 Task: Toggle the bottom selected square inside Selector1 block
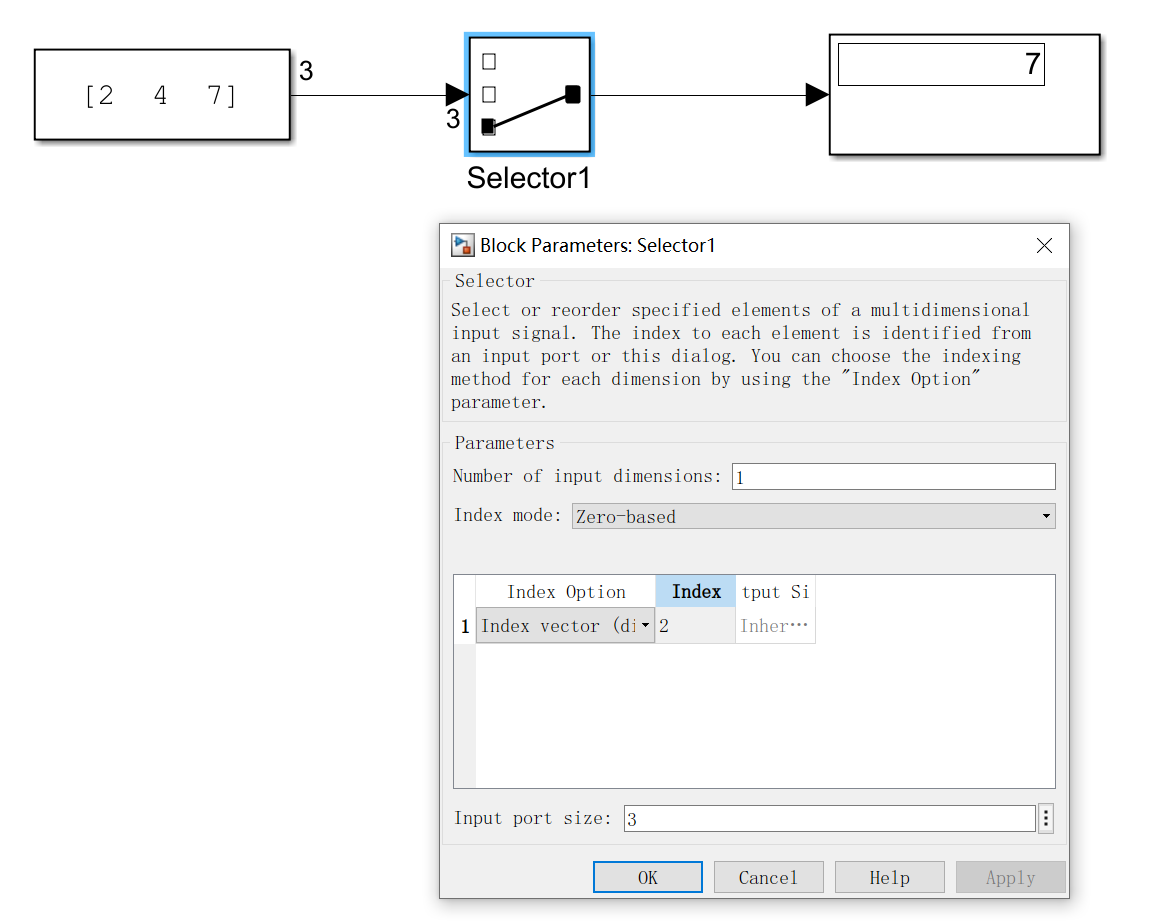487,127
